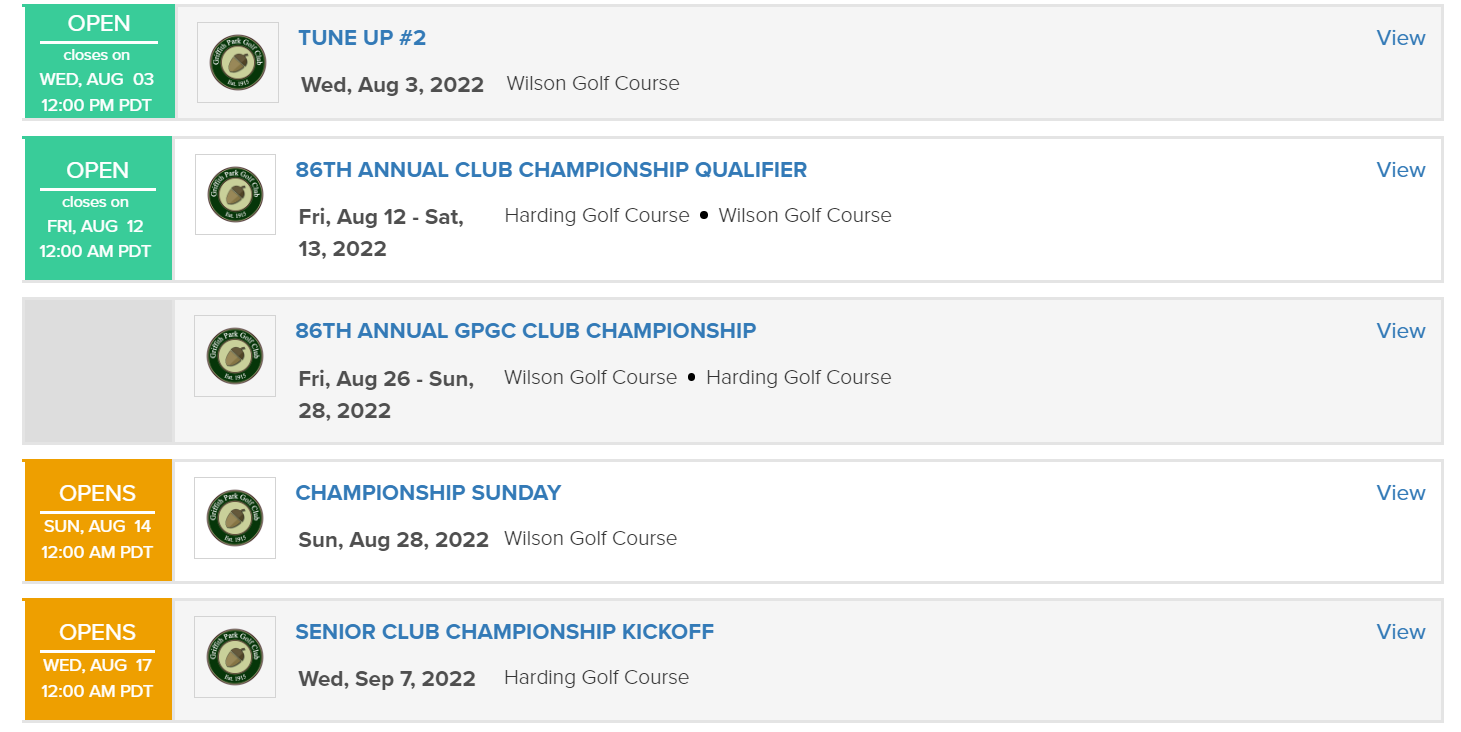
Task: Click View for Championship Sunday
Action: (1401, 493)
